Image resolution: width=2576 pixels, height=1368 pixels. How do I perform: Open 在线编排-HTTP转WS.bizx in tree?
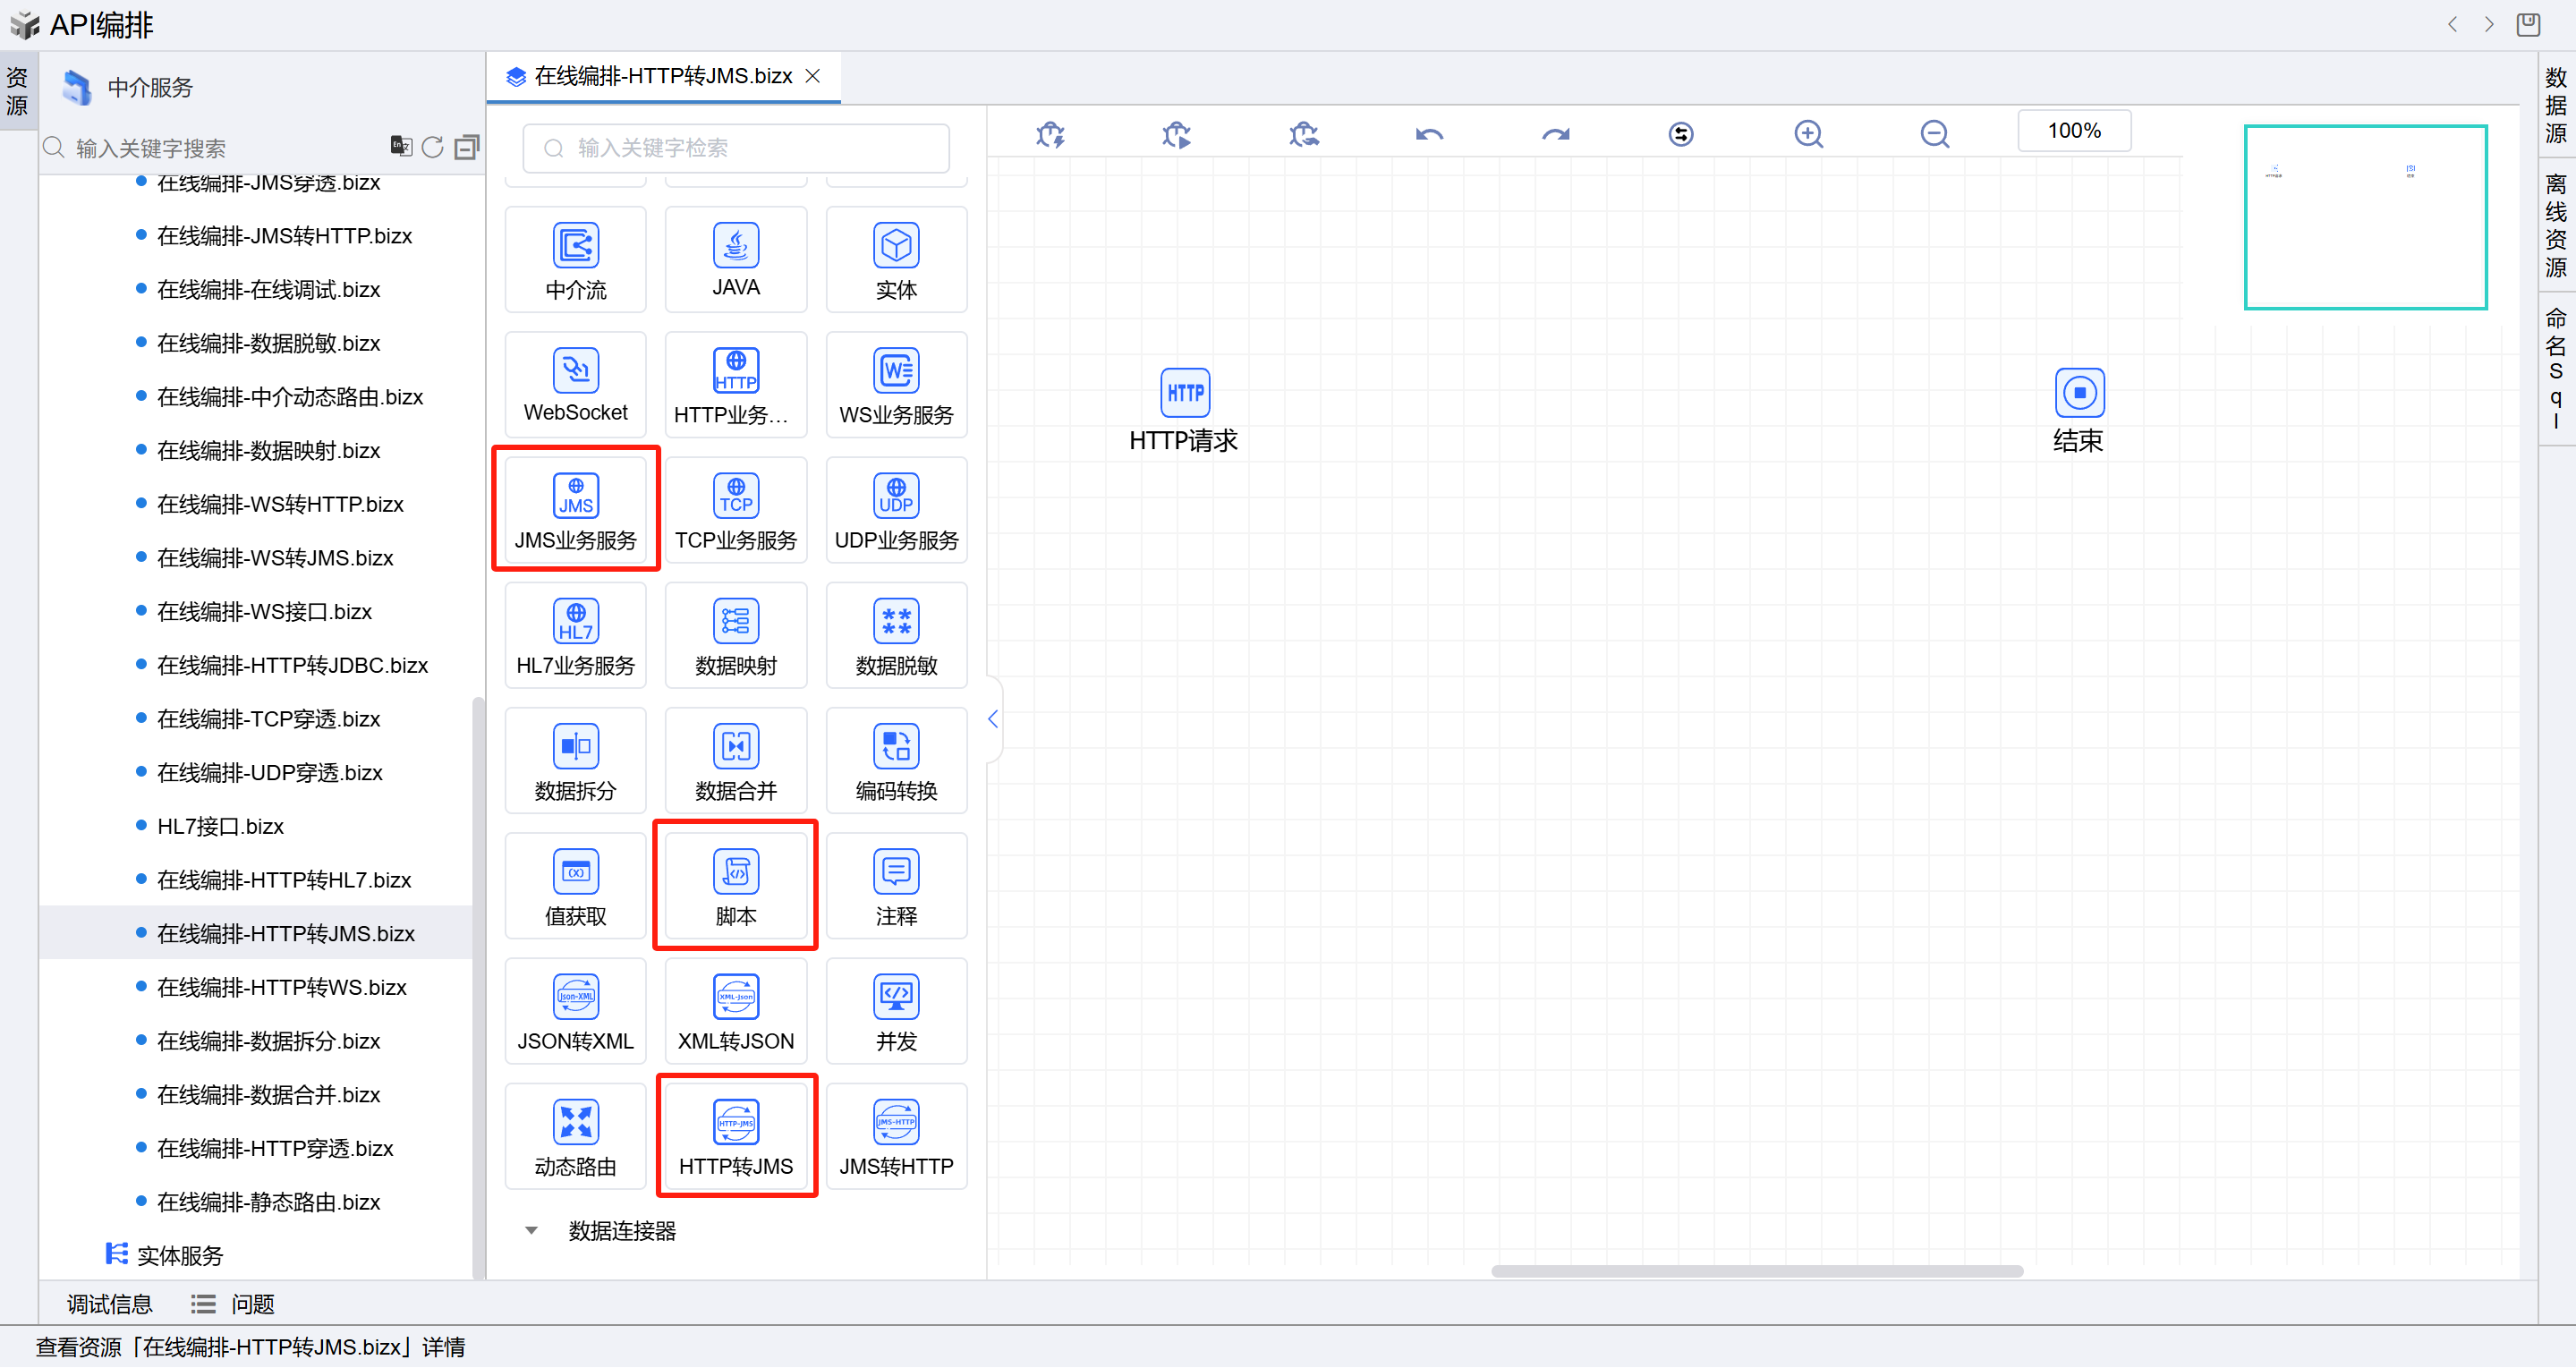281,987
